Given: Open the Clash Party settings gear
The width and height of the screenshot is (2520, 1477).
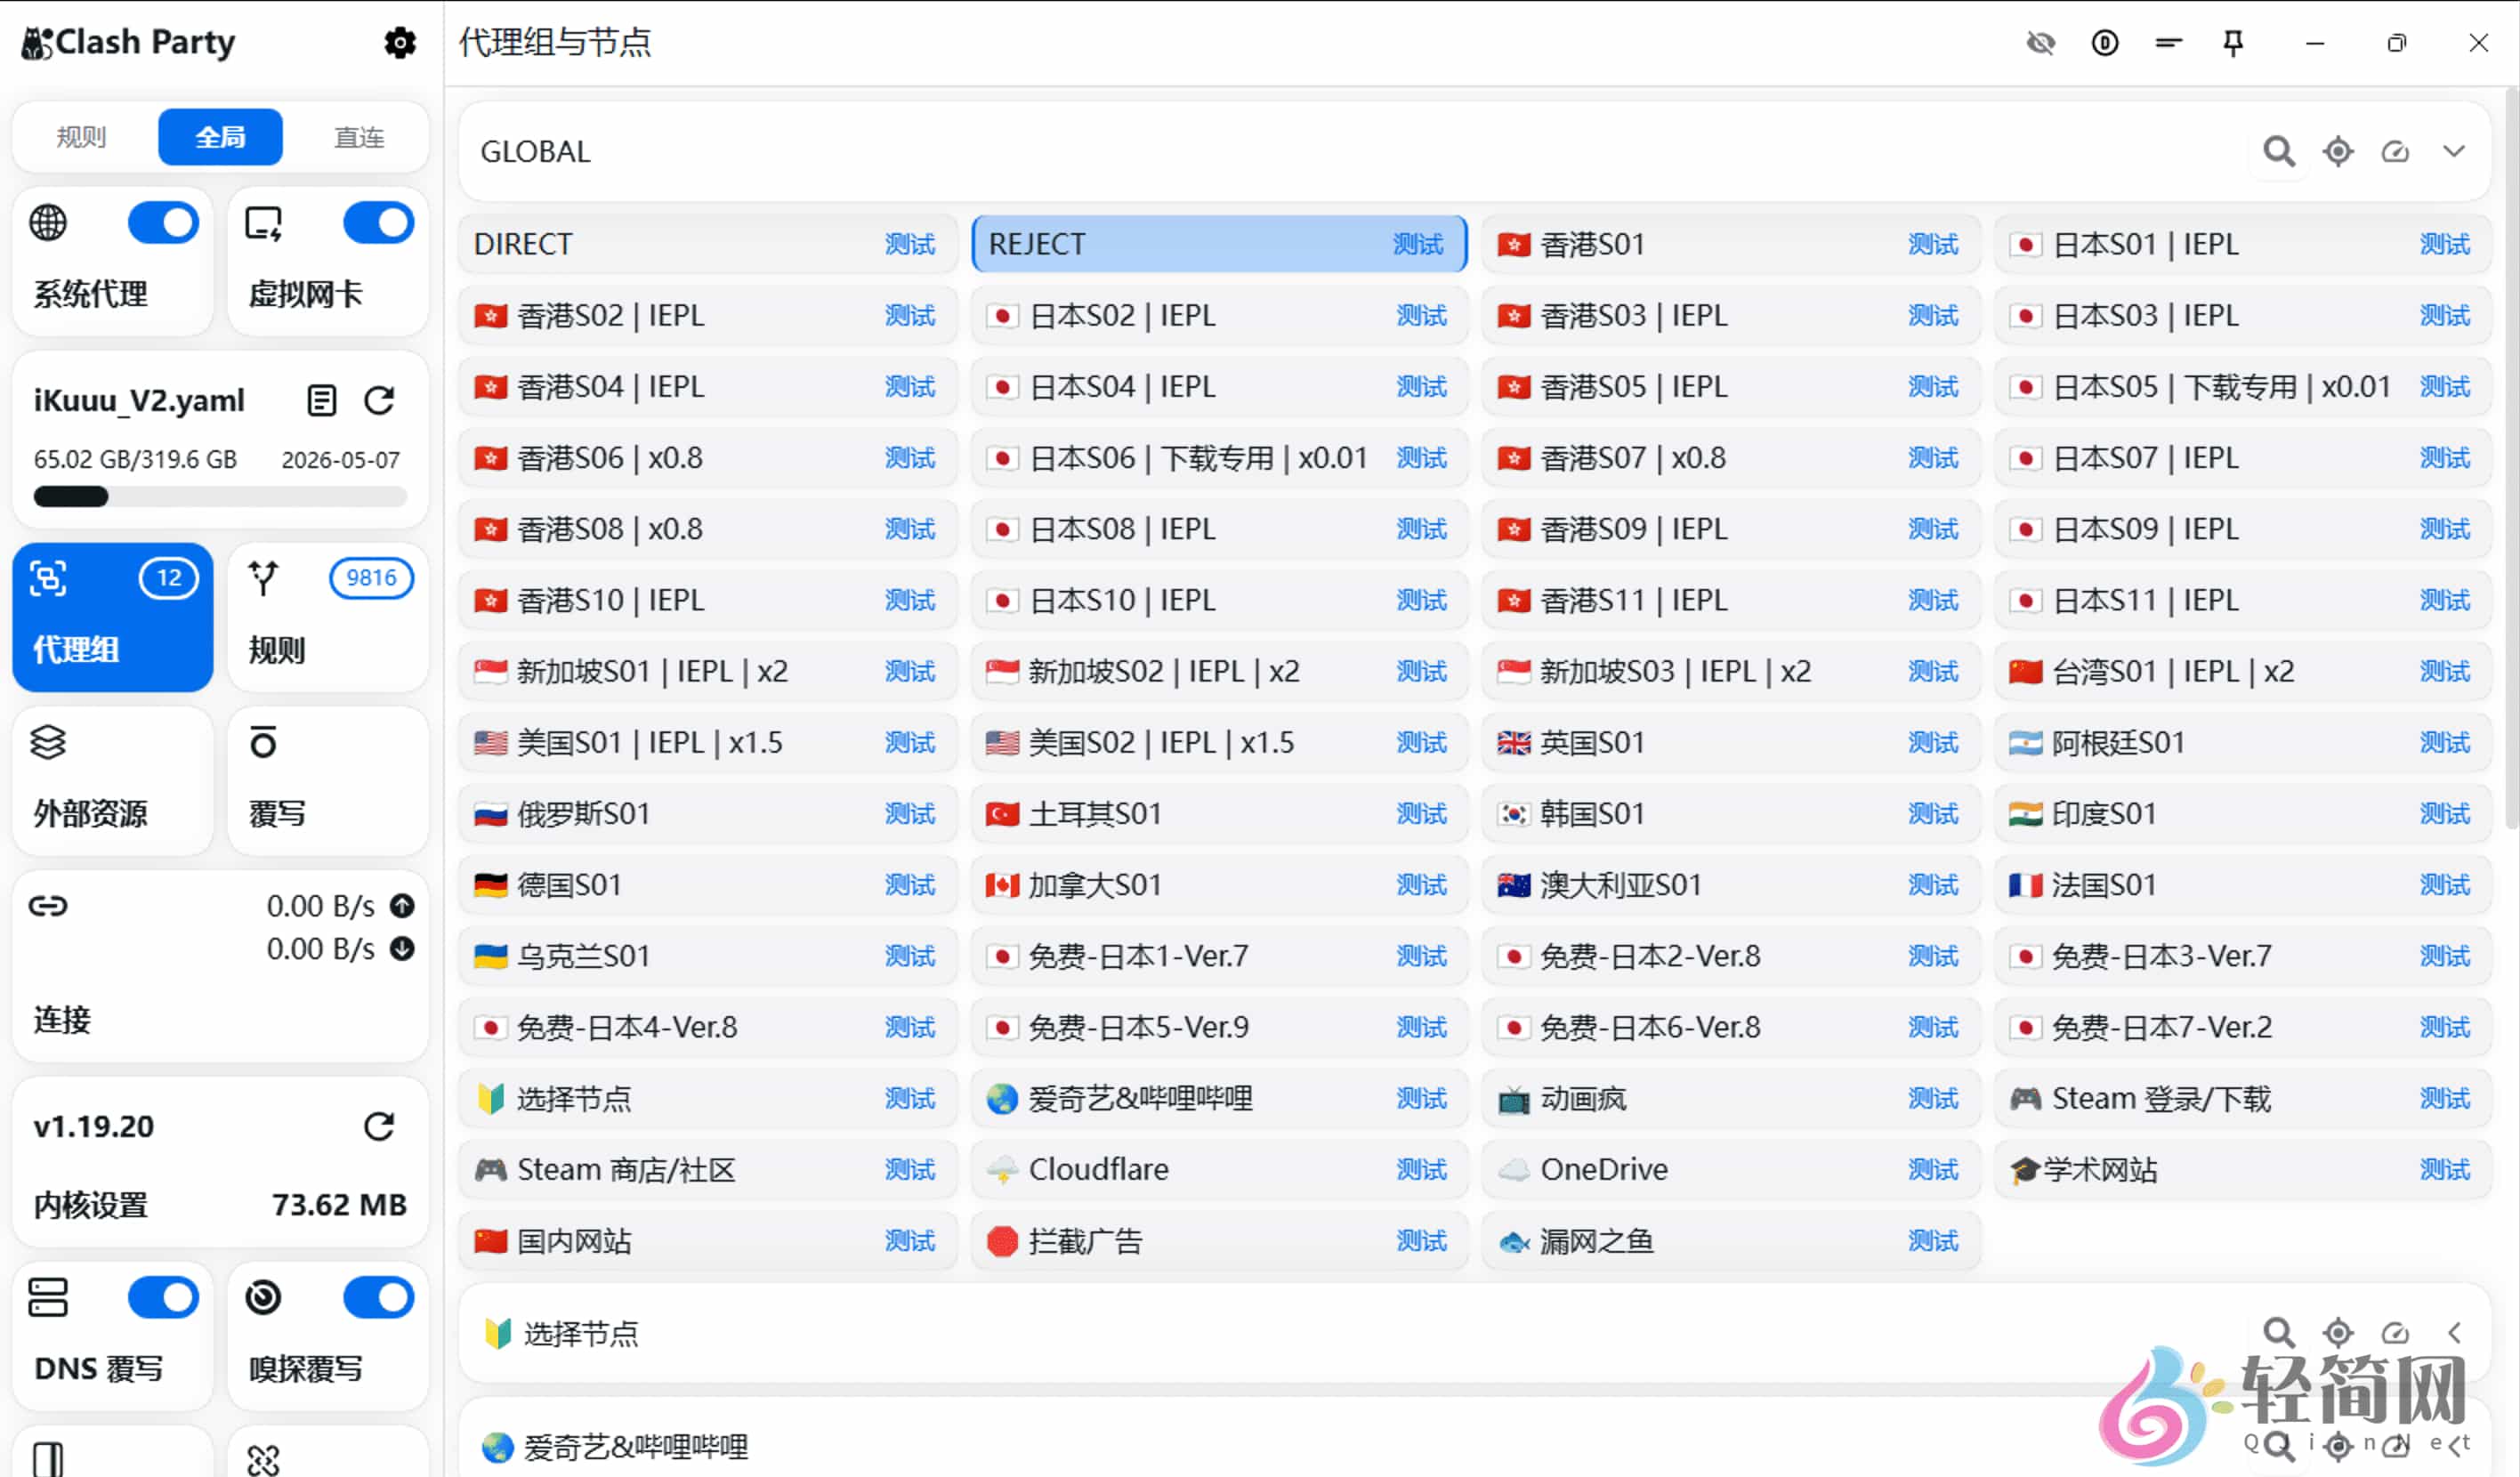Looking at the screenshot, I should coord(399,43).
